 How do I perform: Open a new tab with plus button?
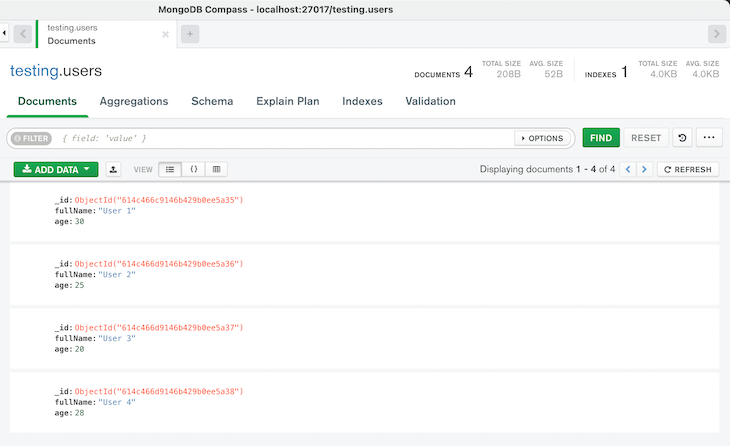[190, 34]
